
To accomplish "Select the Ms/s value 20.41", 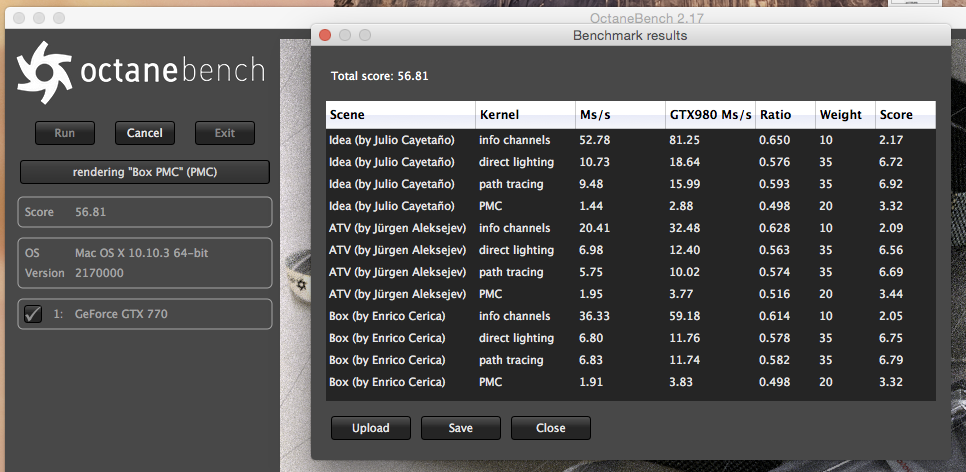I will pyautogui.click(x=595, y=228).
